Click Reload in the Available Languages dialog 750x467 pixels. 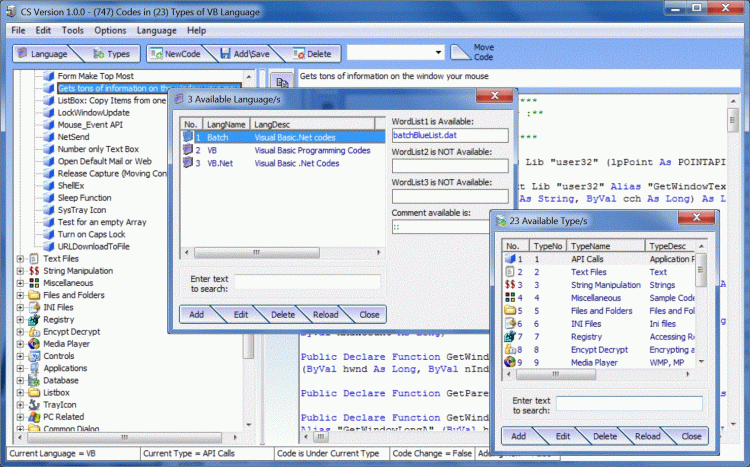click(x=325, y=314)
